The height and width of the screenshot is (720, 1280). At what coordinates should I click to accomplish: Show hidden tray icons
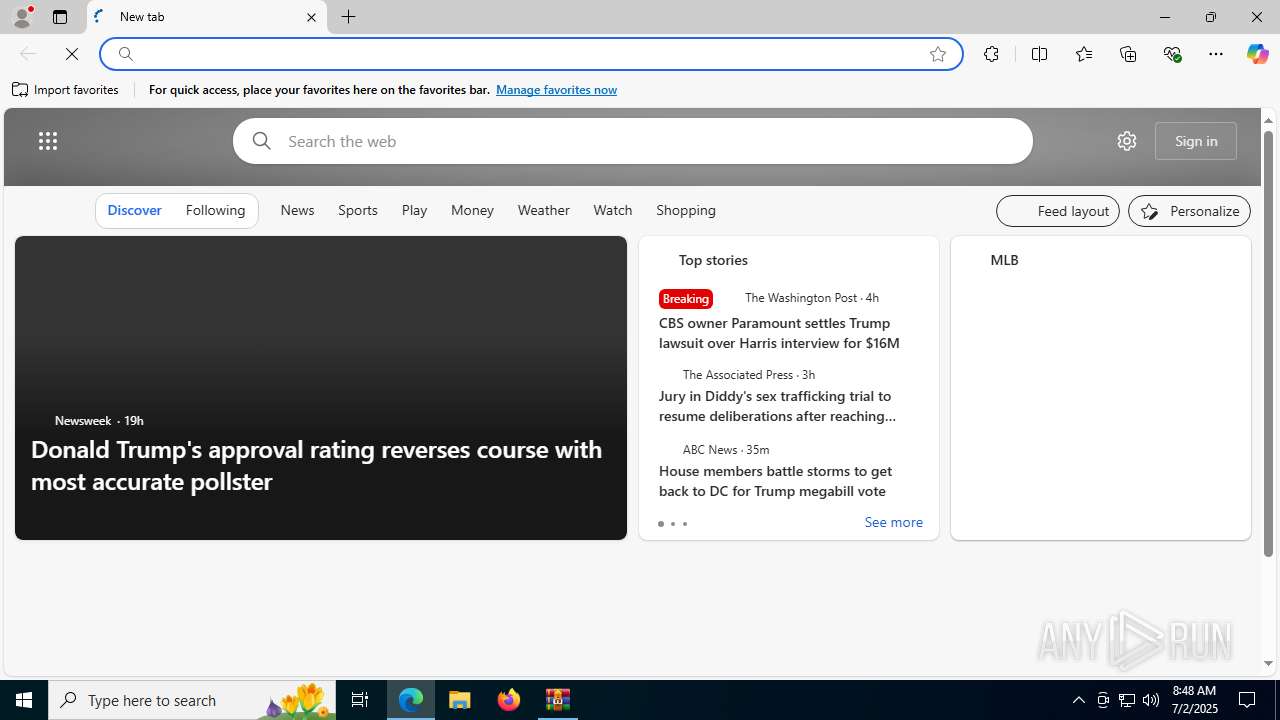(1078, 700)
